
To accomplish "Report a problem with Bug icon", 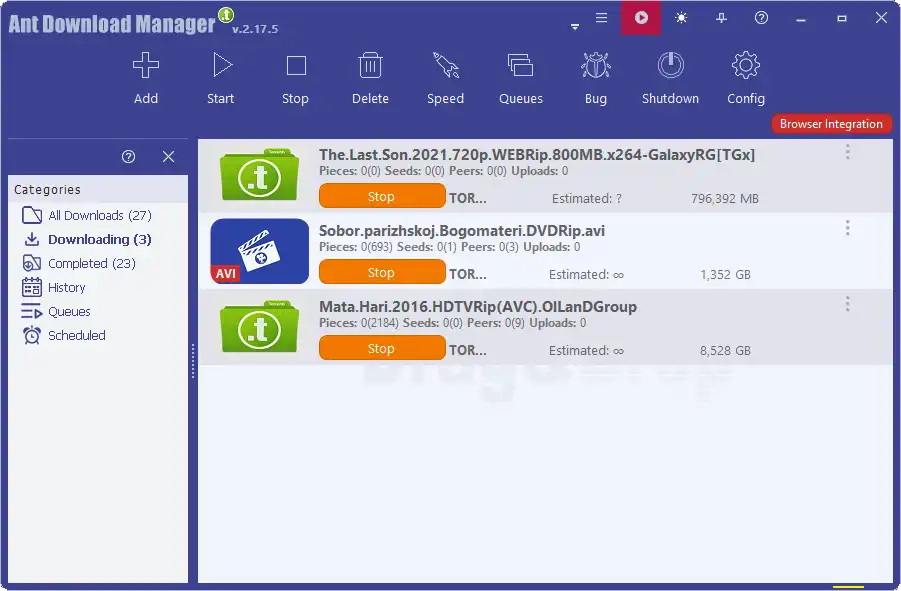I will (596, 65).
